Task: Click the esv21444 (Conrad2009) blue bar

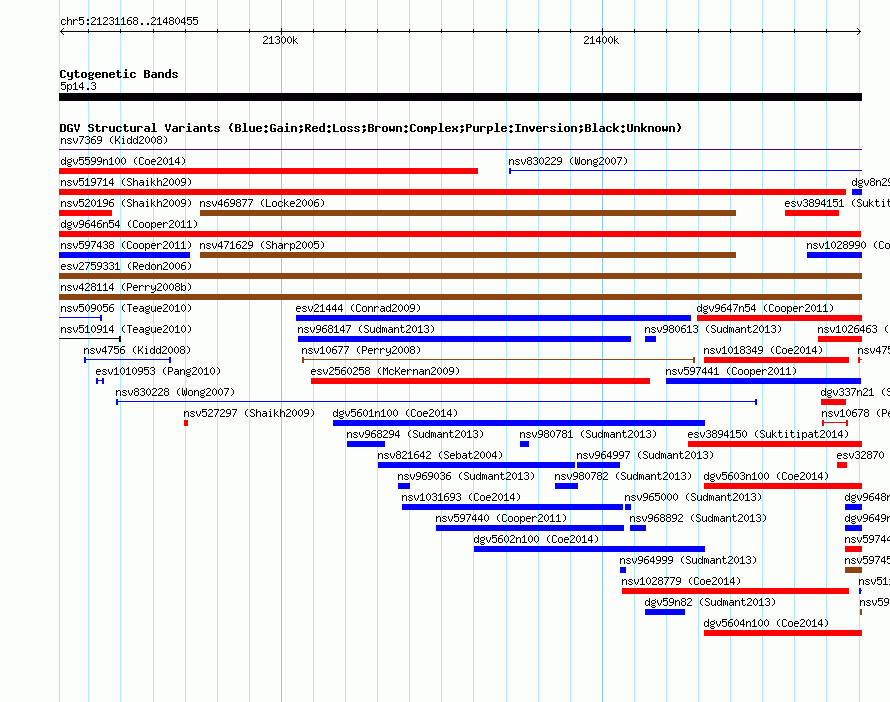Action: [493, 318]
